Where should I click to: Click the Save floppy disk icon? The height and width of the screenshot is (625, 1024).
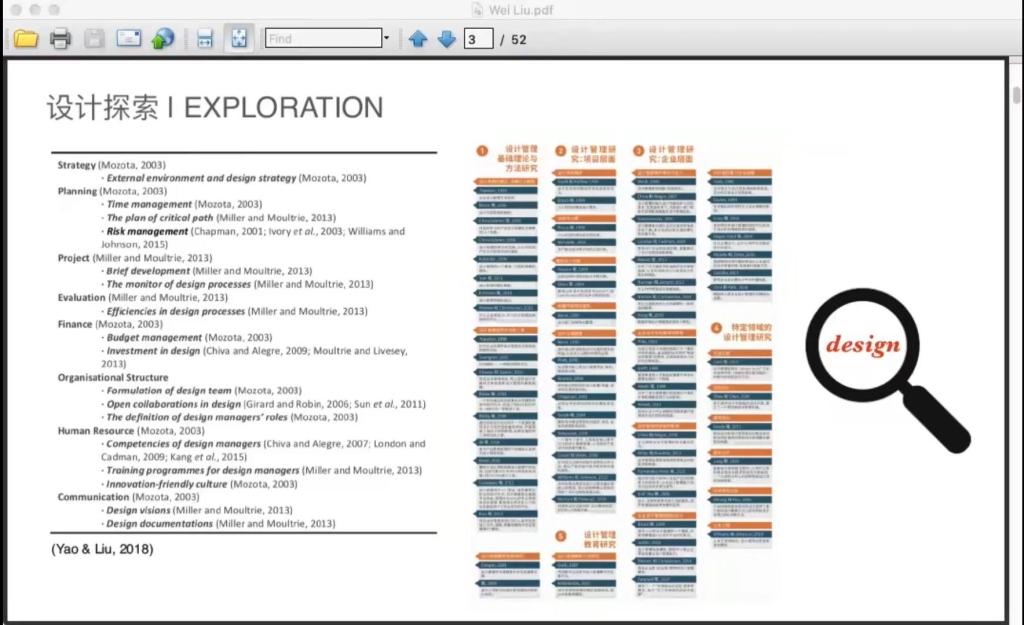pos(94,39)
